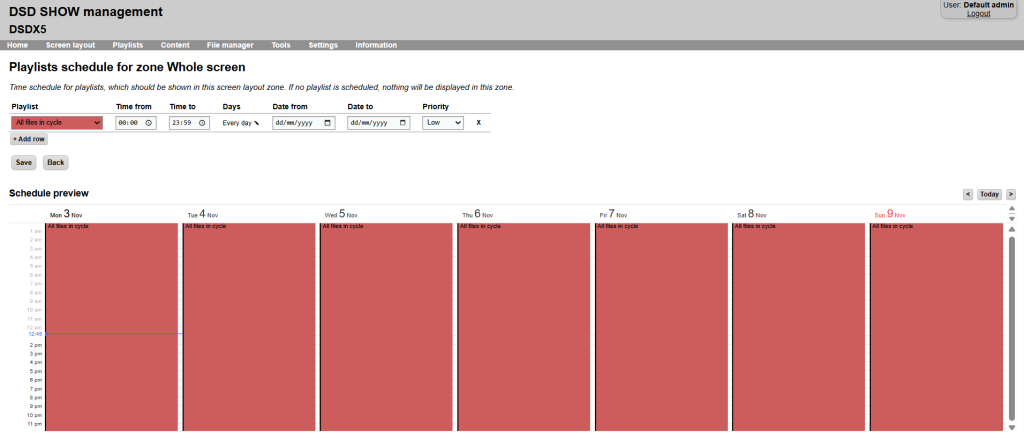Delete the schedule row with X
1024x439 pixels.
478,123
